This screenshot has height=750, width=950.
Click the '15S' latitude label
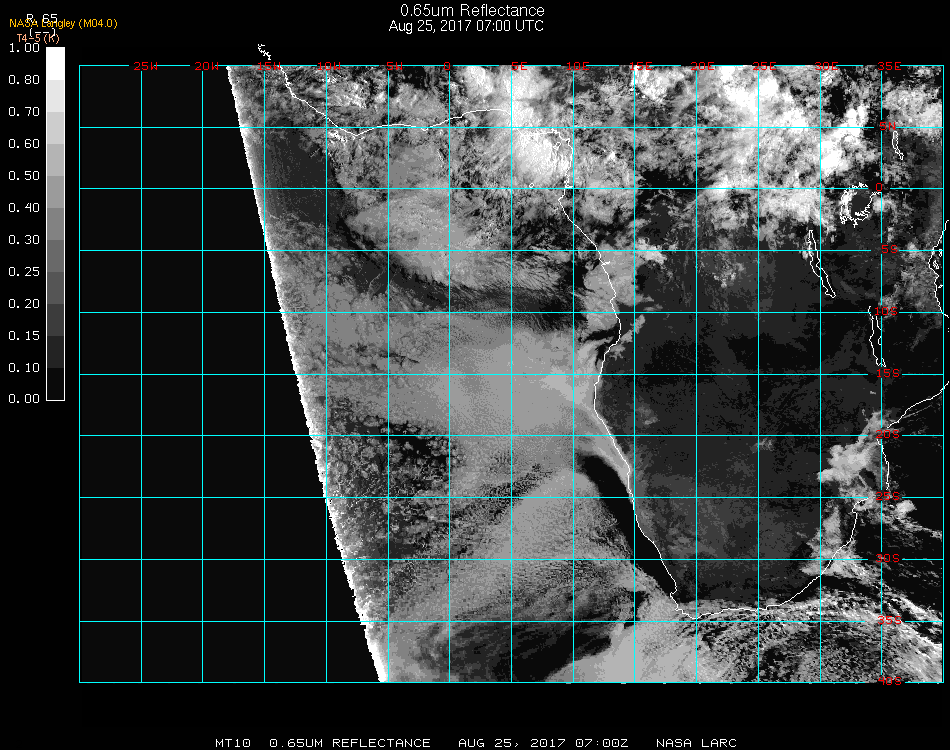(888, 373)
